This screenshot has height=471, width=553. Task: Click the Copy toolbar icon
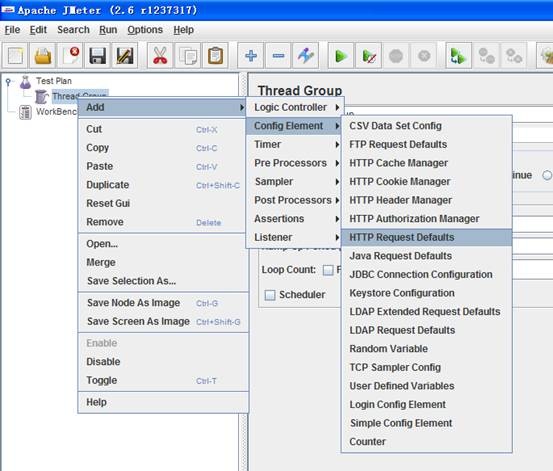click(188, 56)
